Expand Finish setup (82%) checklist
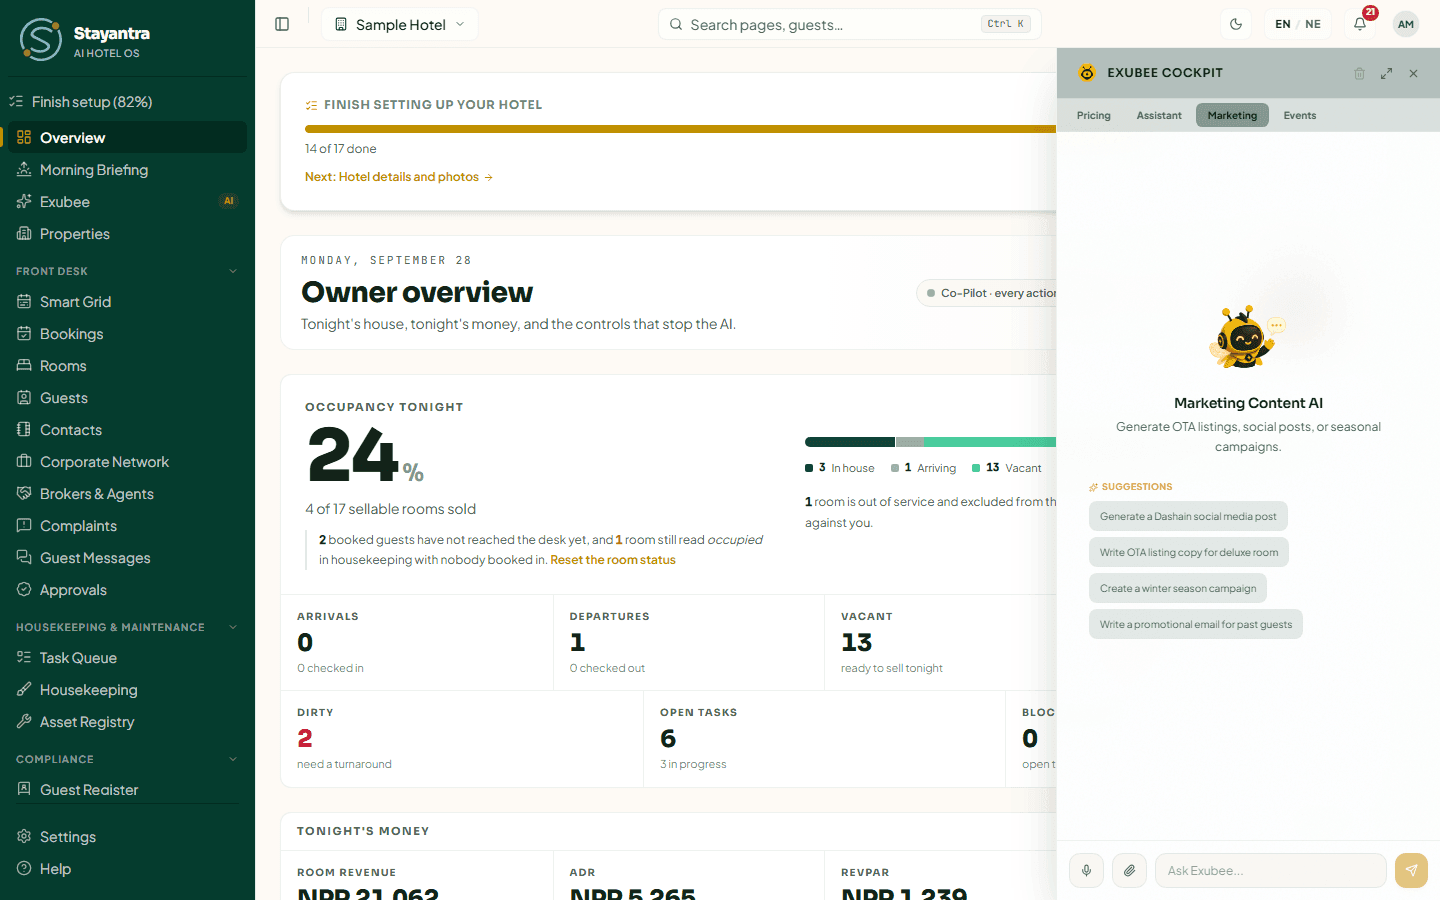 click(x=127, y=102)
